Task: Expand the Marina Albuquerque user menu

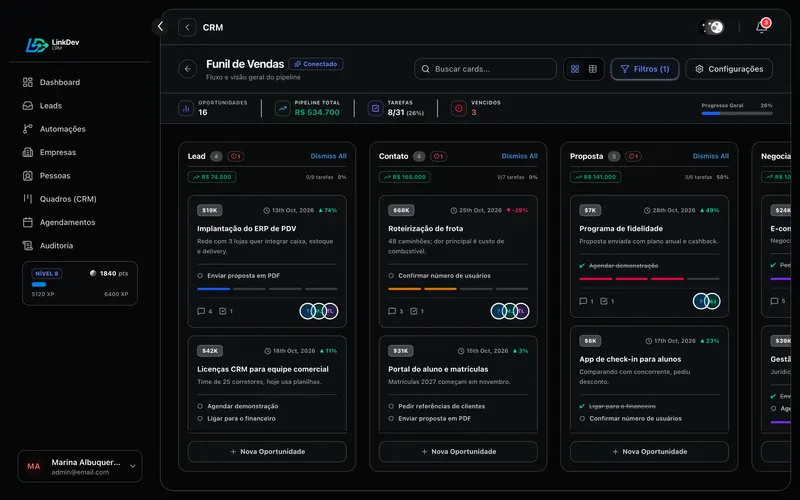Action: (x=80, y=466)
